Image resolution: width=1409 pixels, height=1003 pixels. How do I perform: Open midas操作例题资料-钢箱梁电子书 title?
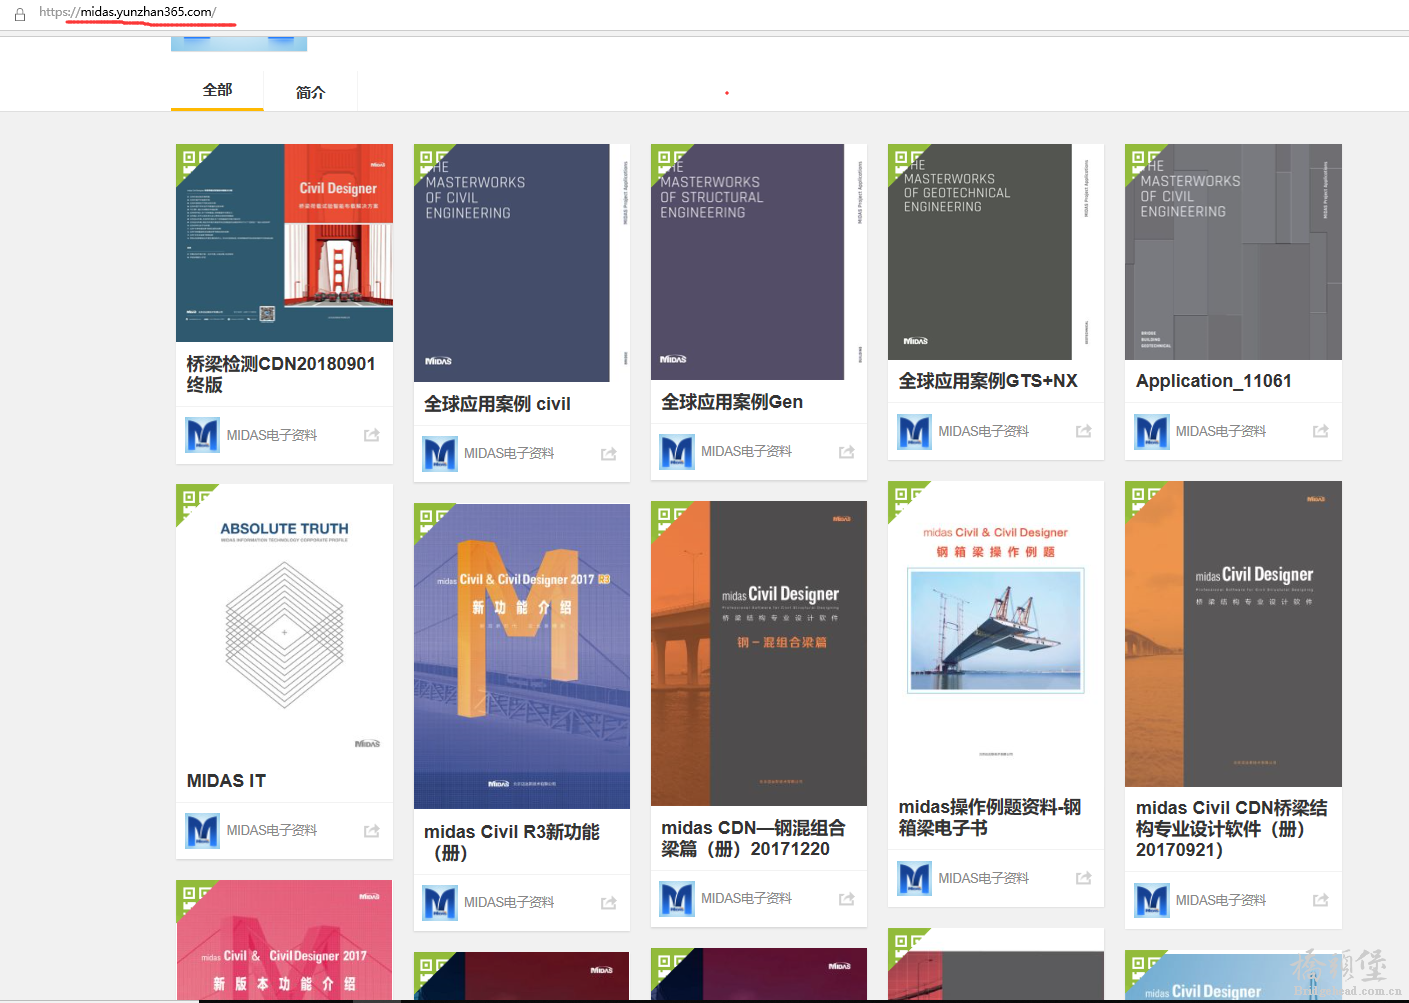coord(989,817)
